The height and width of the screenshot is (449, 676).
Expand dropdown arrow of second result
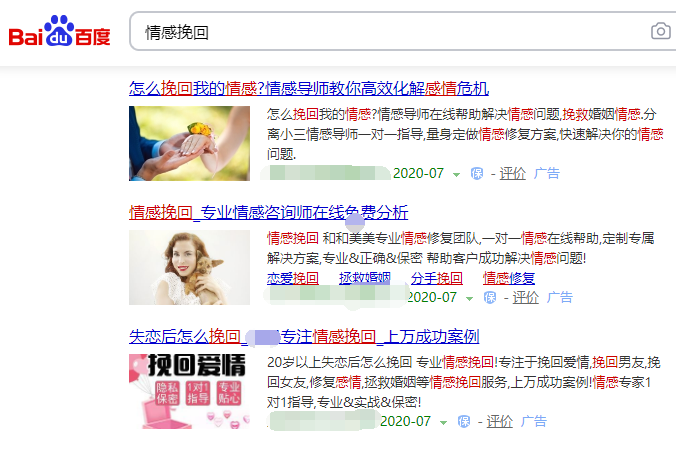click(x=469, y=298)
